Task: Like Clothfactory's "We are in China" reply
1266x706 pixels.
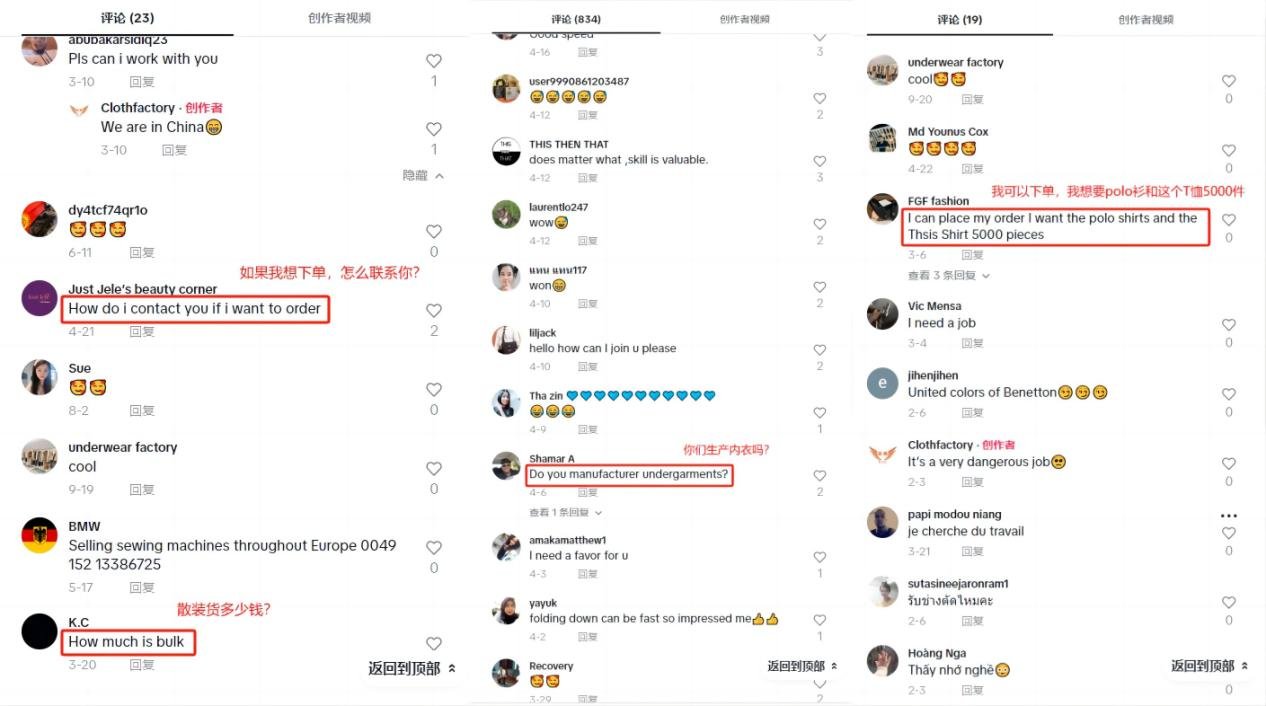Action: tap(434, 129)
